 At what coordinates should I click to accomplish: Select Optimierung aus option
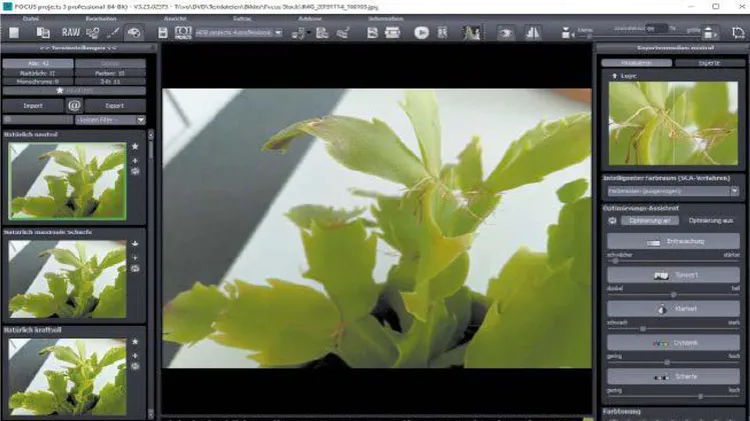(x=710, y=221)
